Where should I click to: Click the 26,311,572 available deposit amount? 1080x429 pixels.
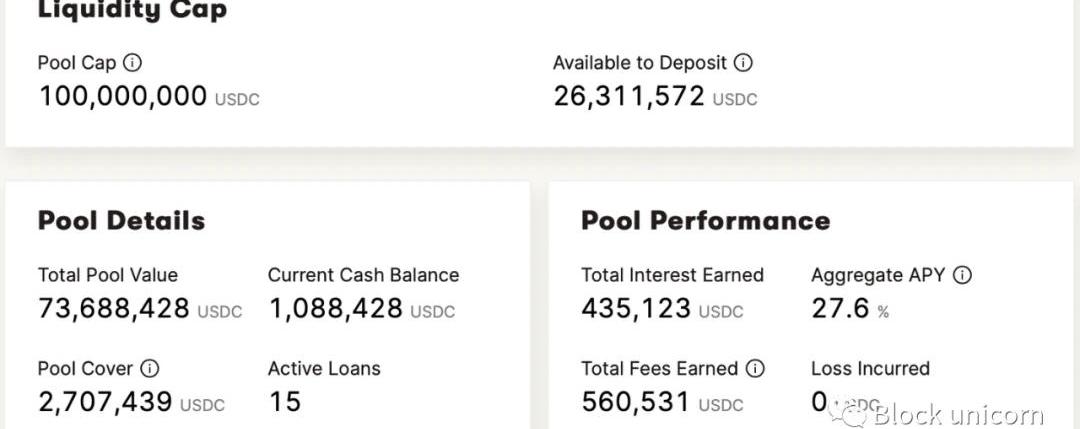[629, 96]
